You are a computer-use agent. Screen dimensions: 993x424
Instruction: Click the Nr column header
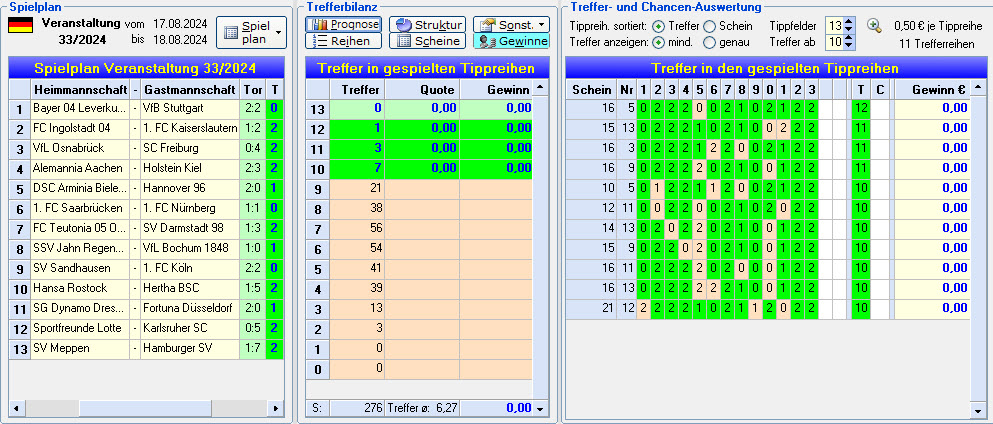[x=627, y=89]
